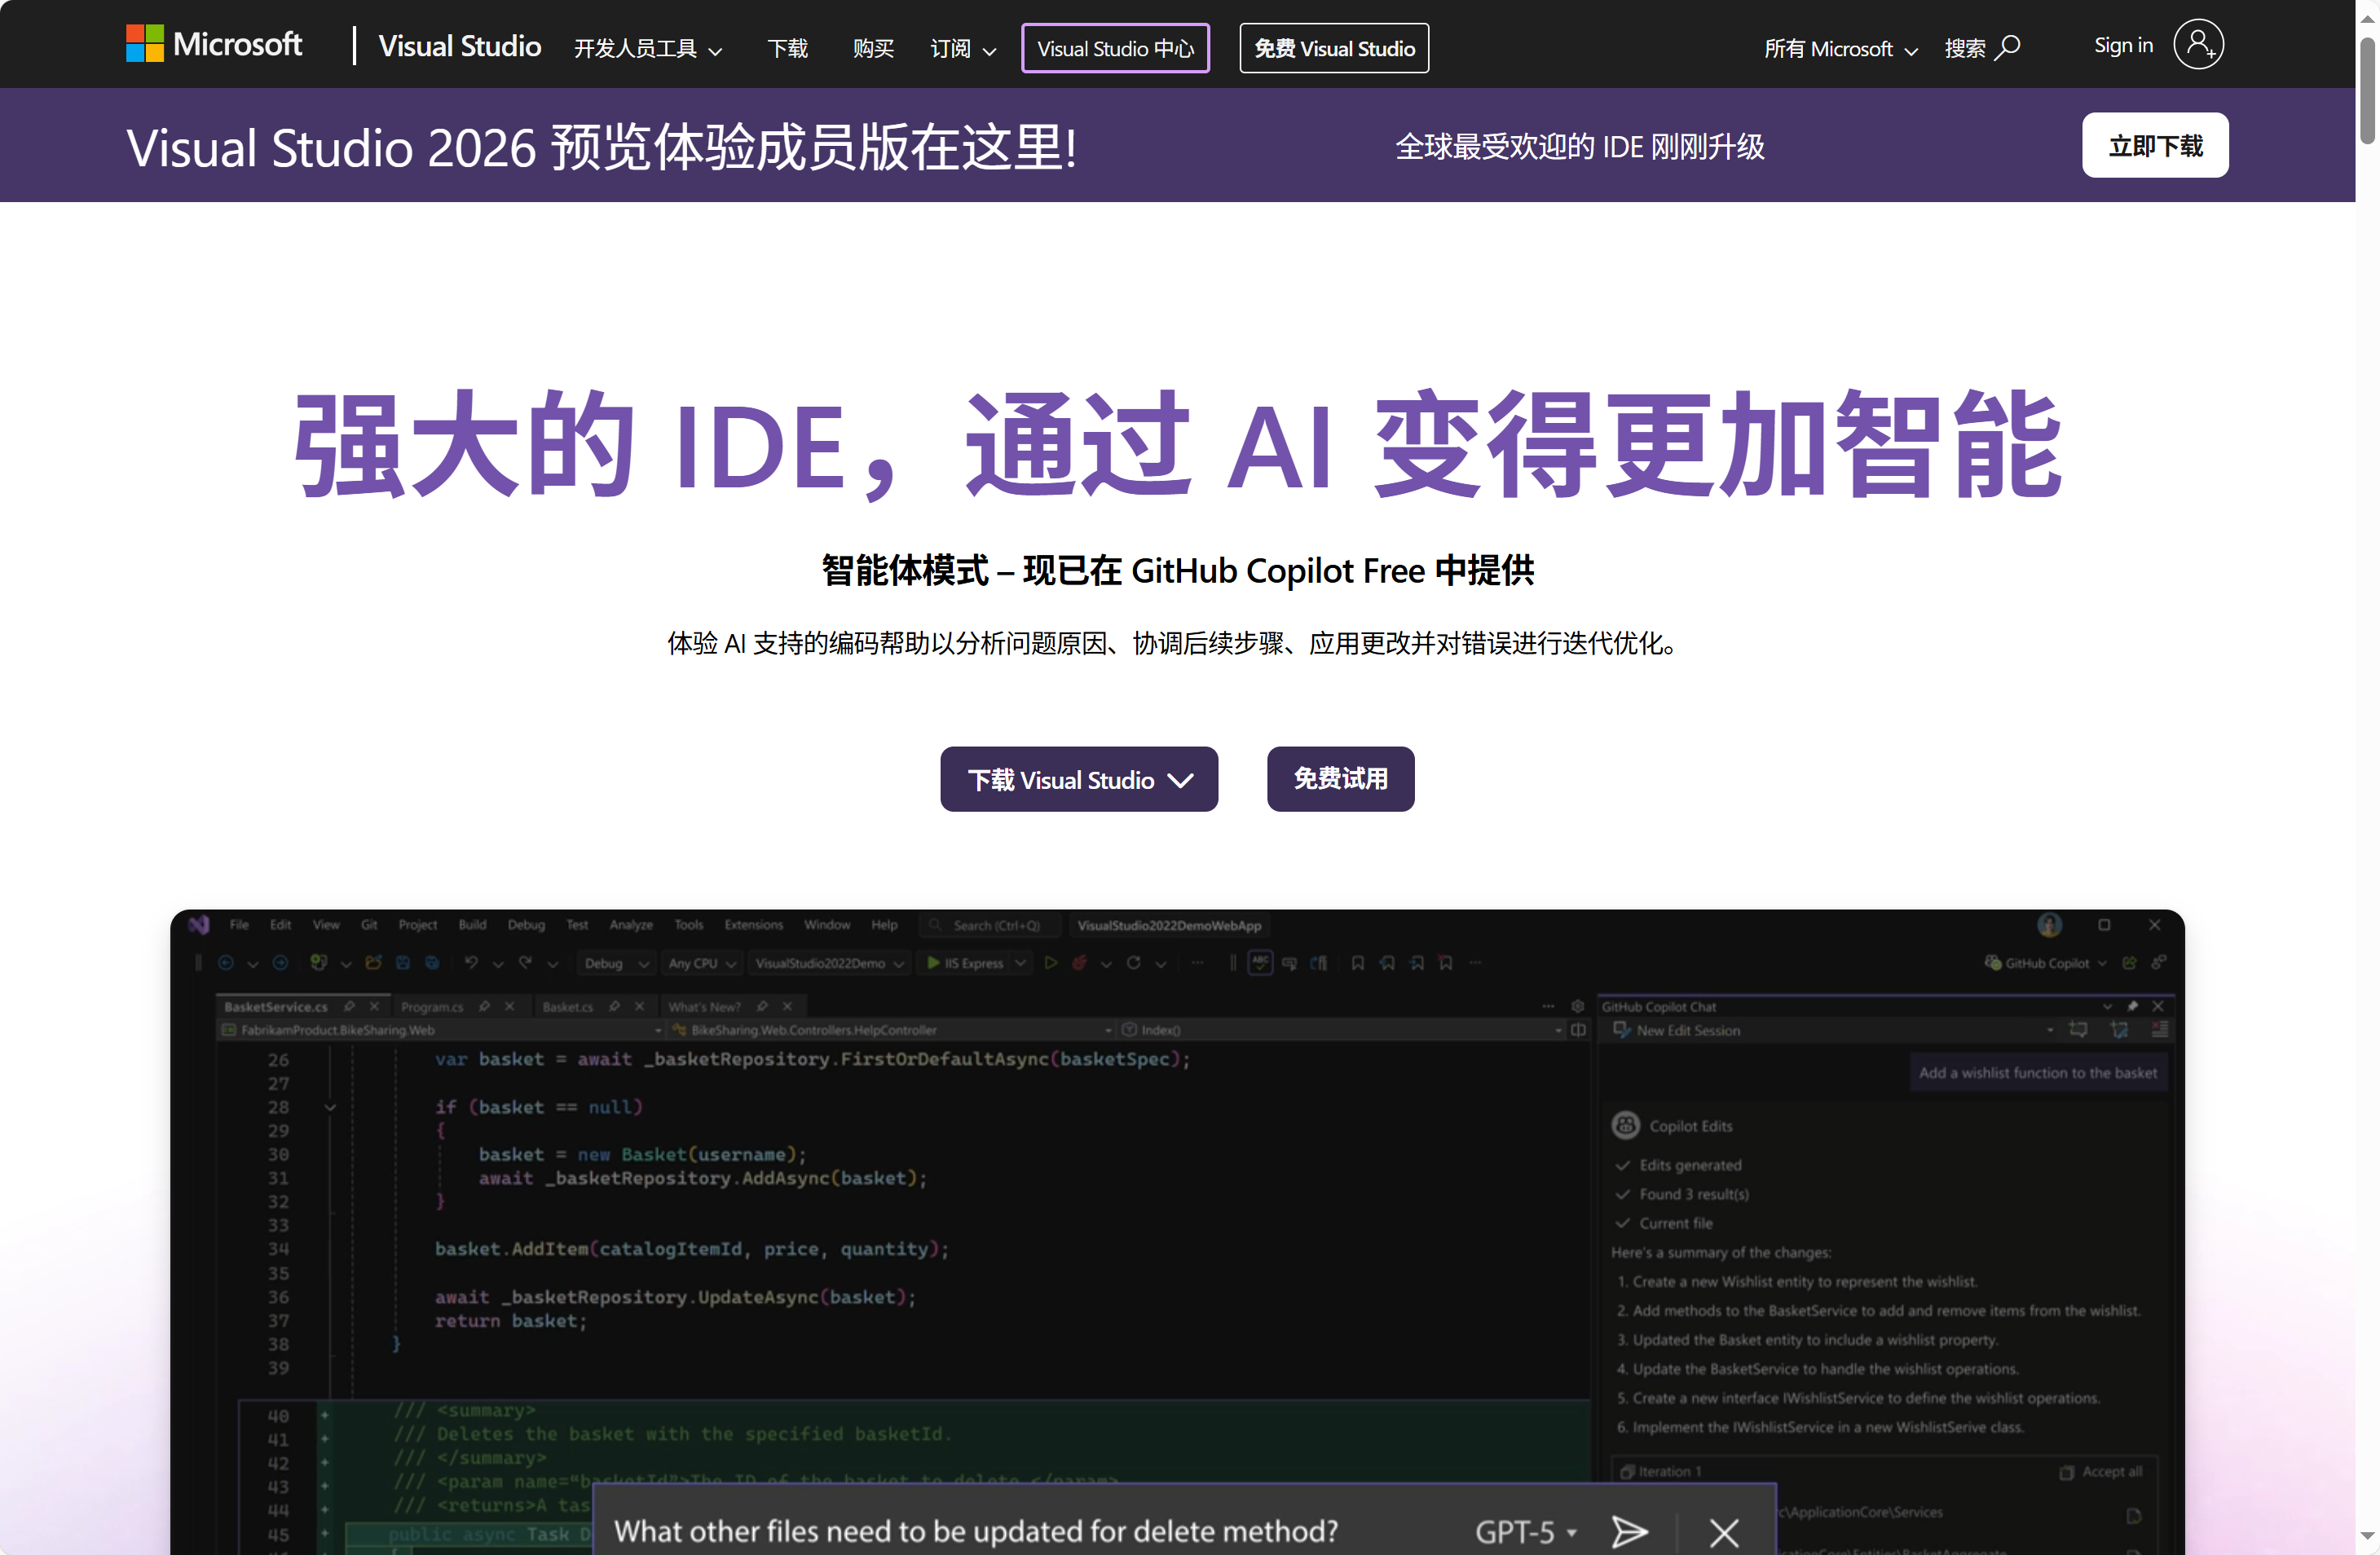Click the text '全球最受欢迎的 IDE 刚刚升级'
The image size is (2380, 1555).
[x=1579, y=147]
